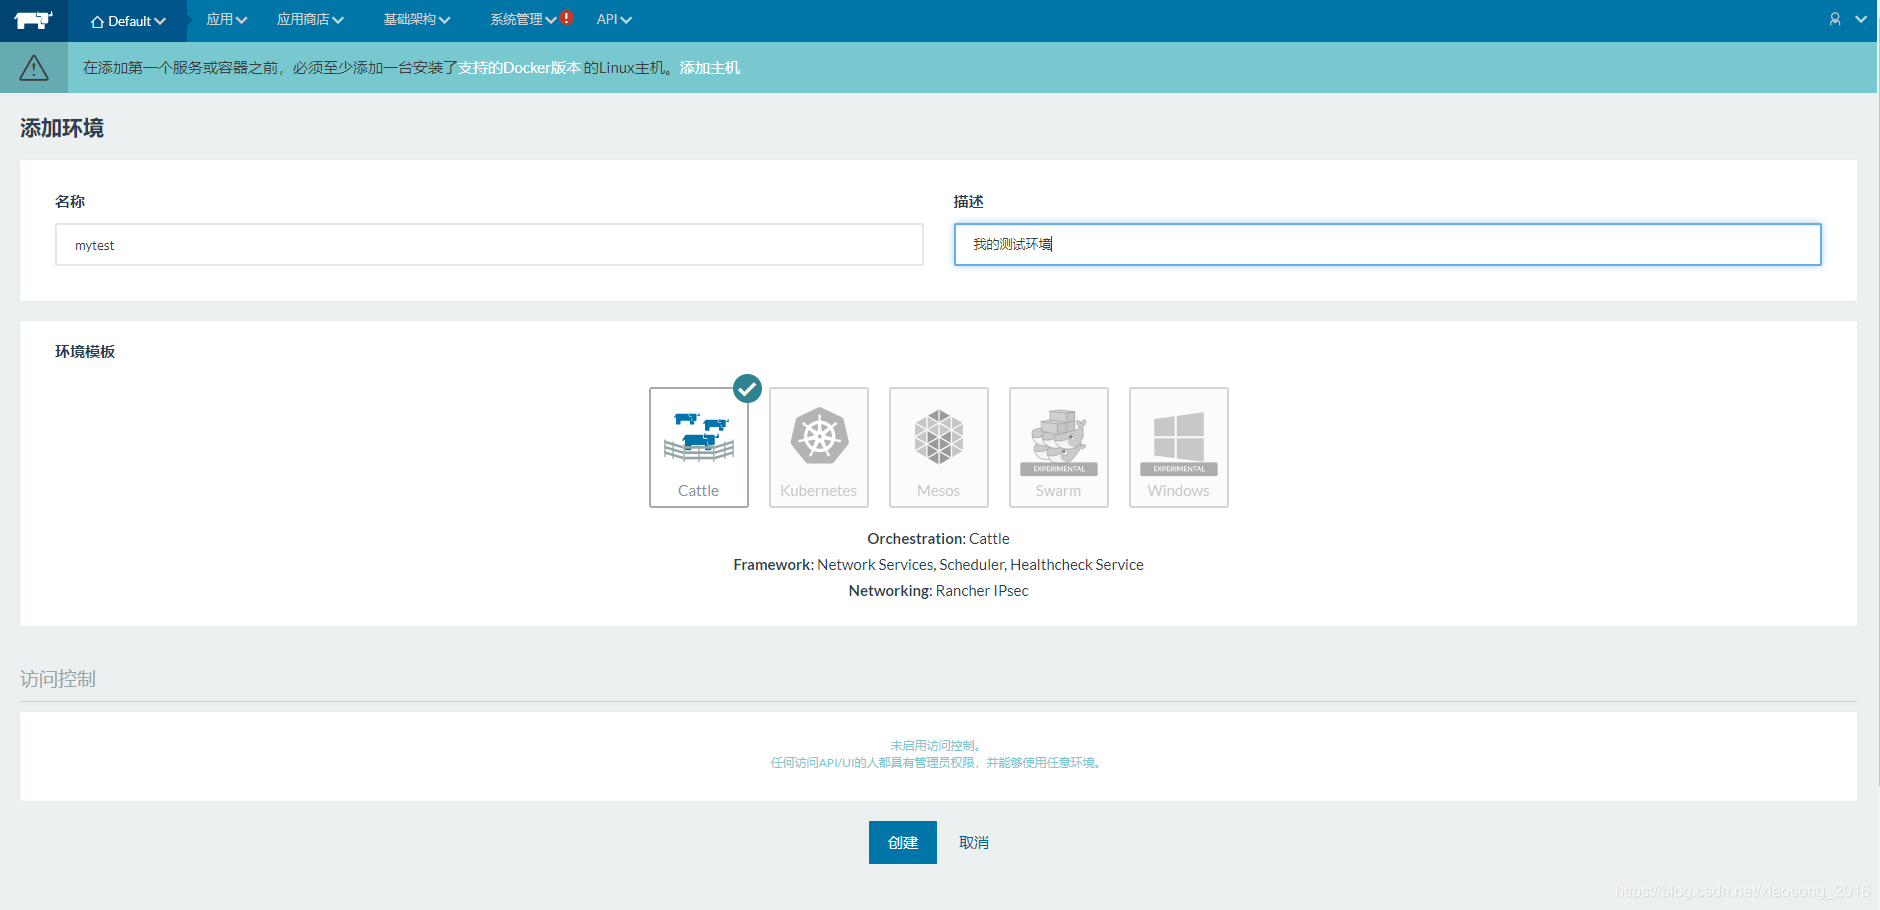Click the Framework services description line

click(x=938, y=565)
